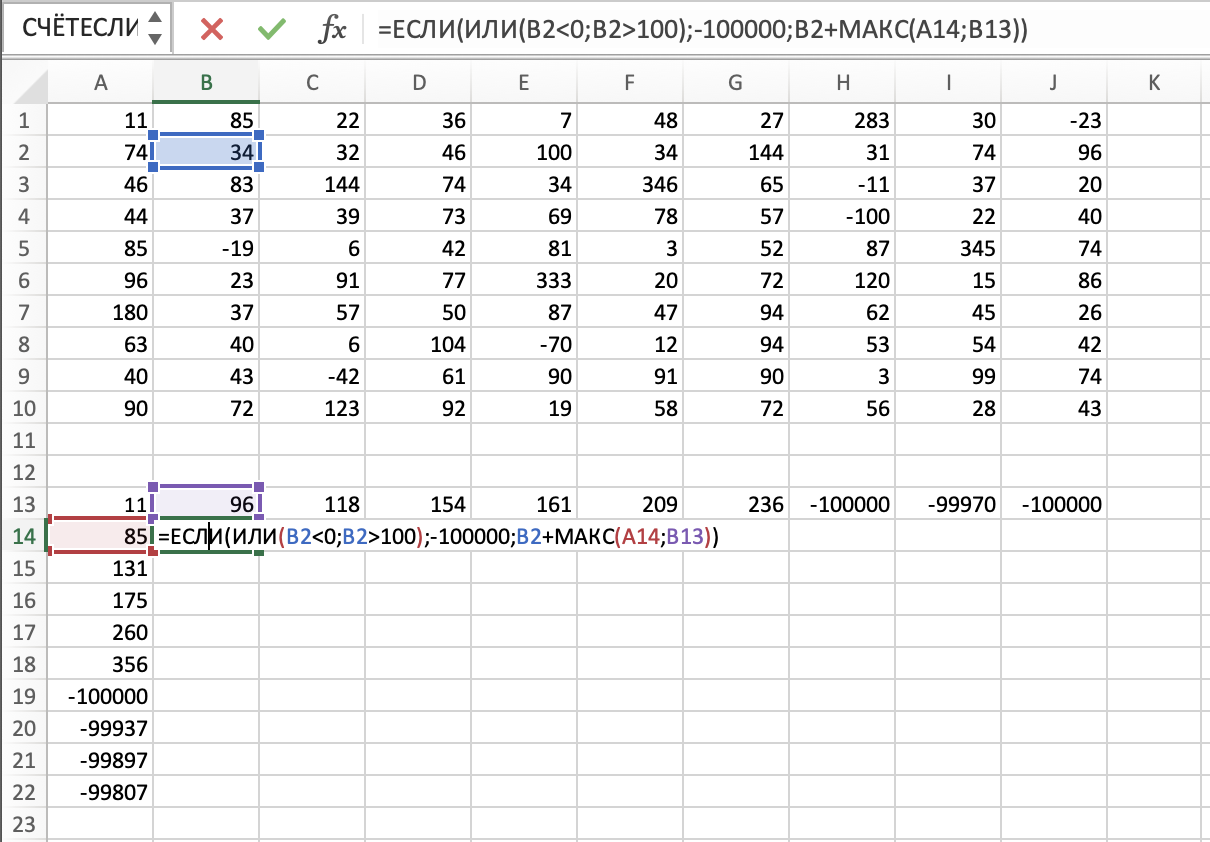Select row 14 header
Screen dimensions: 1210x842
[24, 537]
